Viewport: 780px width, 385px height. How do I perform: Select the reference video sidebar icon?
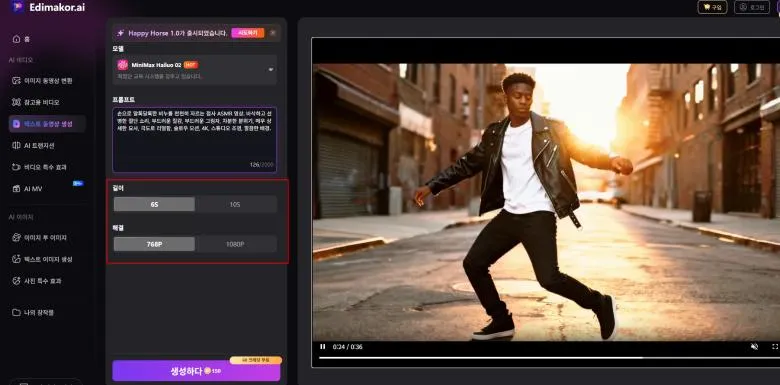click(16, 102)
